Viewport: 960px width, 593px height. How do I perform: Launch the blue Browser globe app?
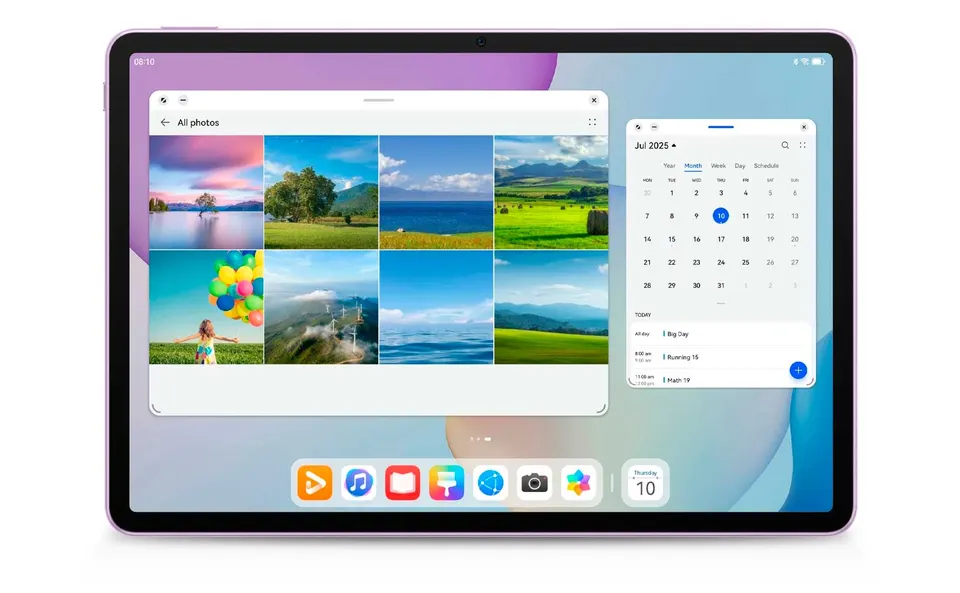(490, 483)
